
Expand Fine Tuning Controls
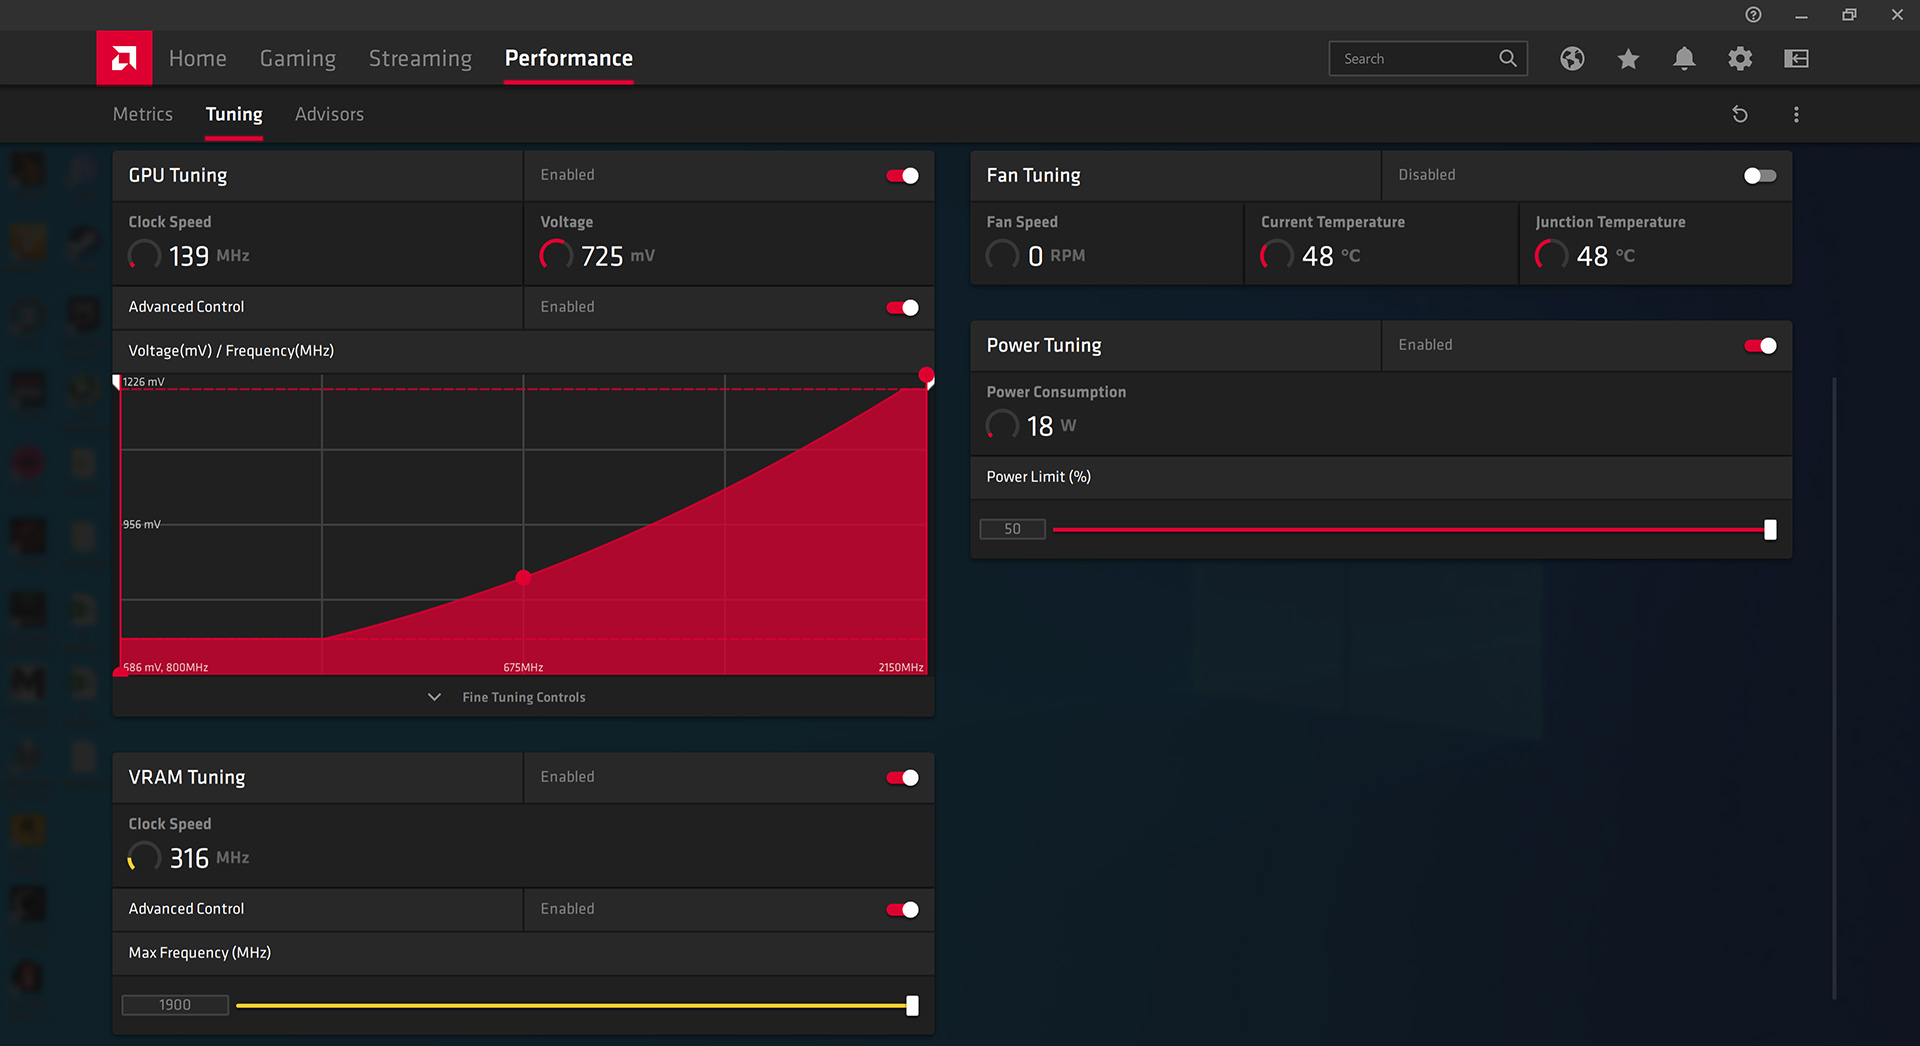coord(523,697)
